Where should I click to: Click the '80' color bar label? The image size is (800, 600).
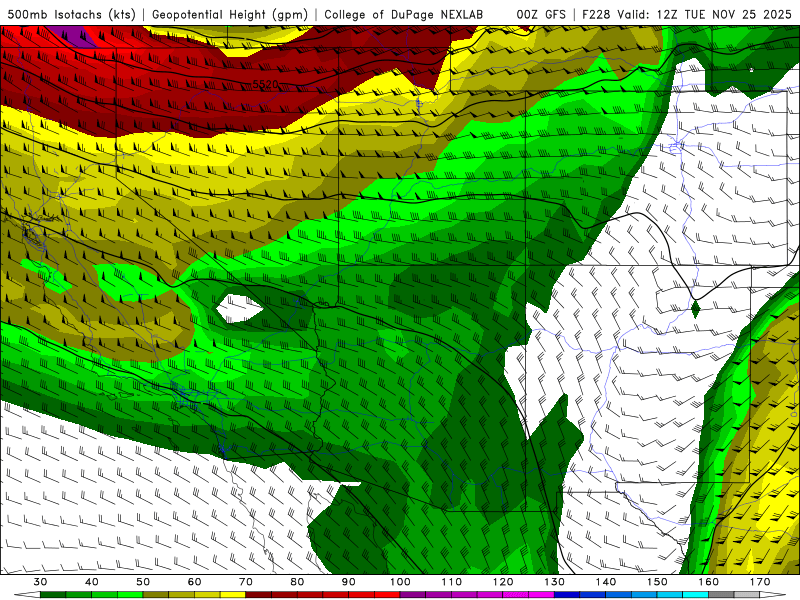tap(297, 582)
